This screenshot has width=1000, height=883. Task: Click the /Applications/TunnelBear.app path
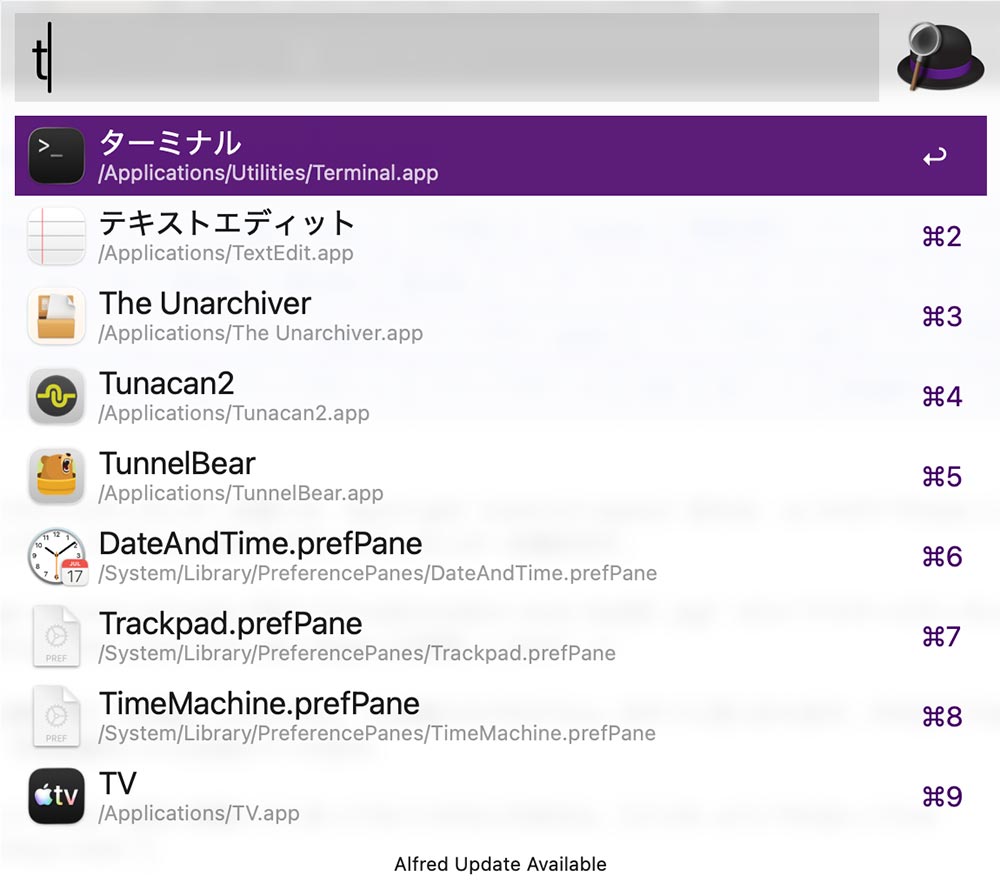pos(240,493)
